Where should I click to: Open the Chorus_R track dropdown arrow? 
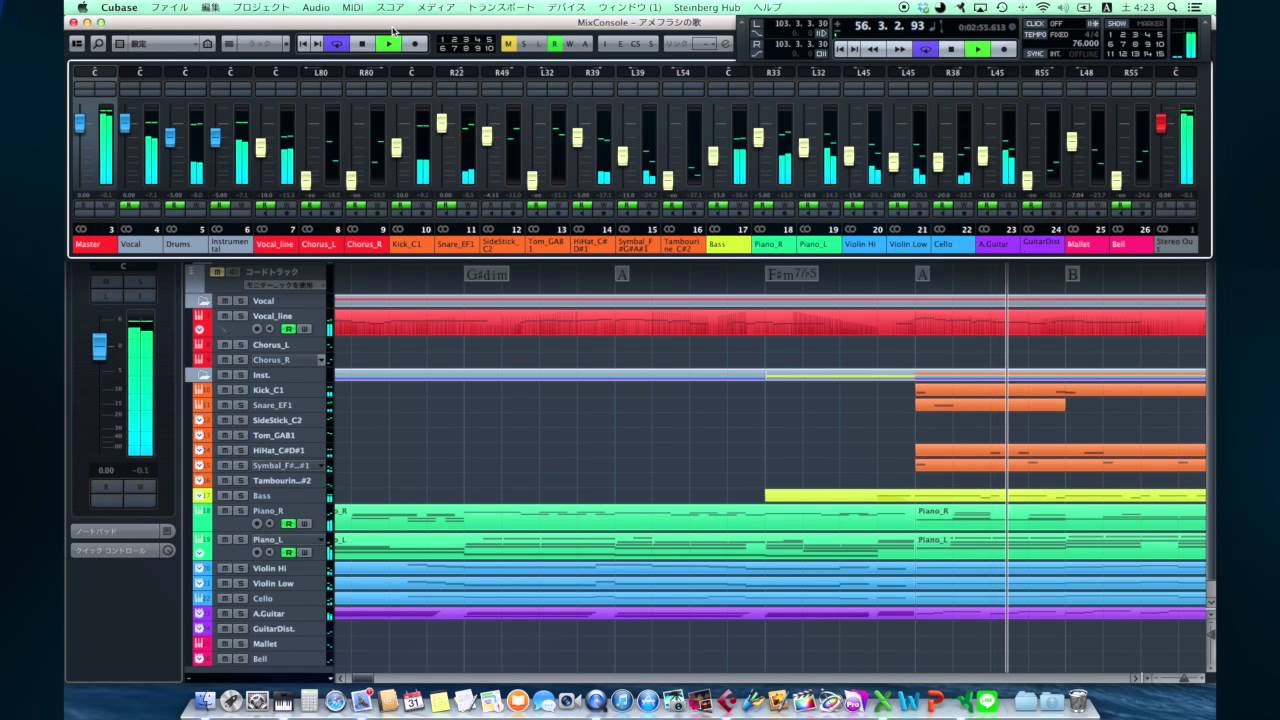(321, 360)
